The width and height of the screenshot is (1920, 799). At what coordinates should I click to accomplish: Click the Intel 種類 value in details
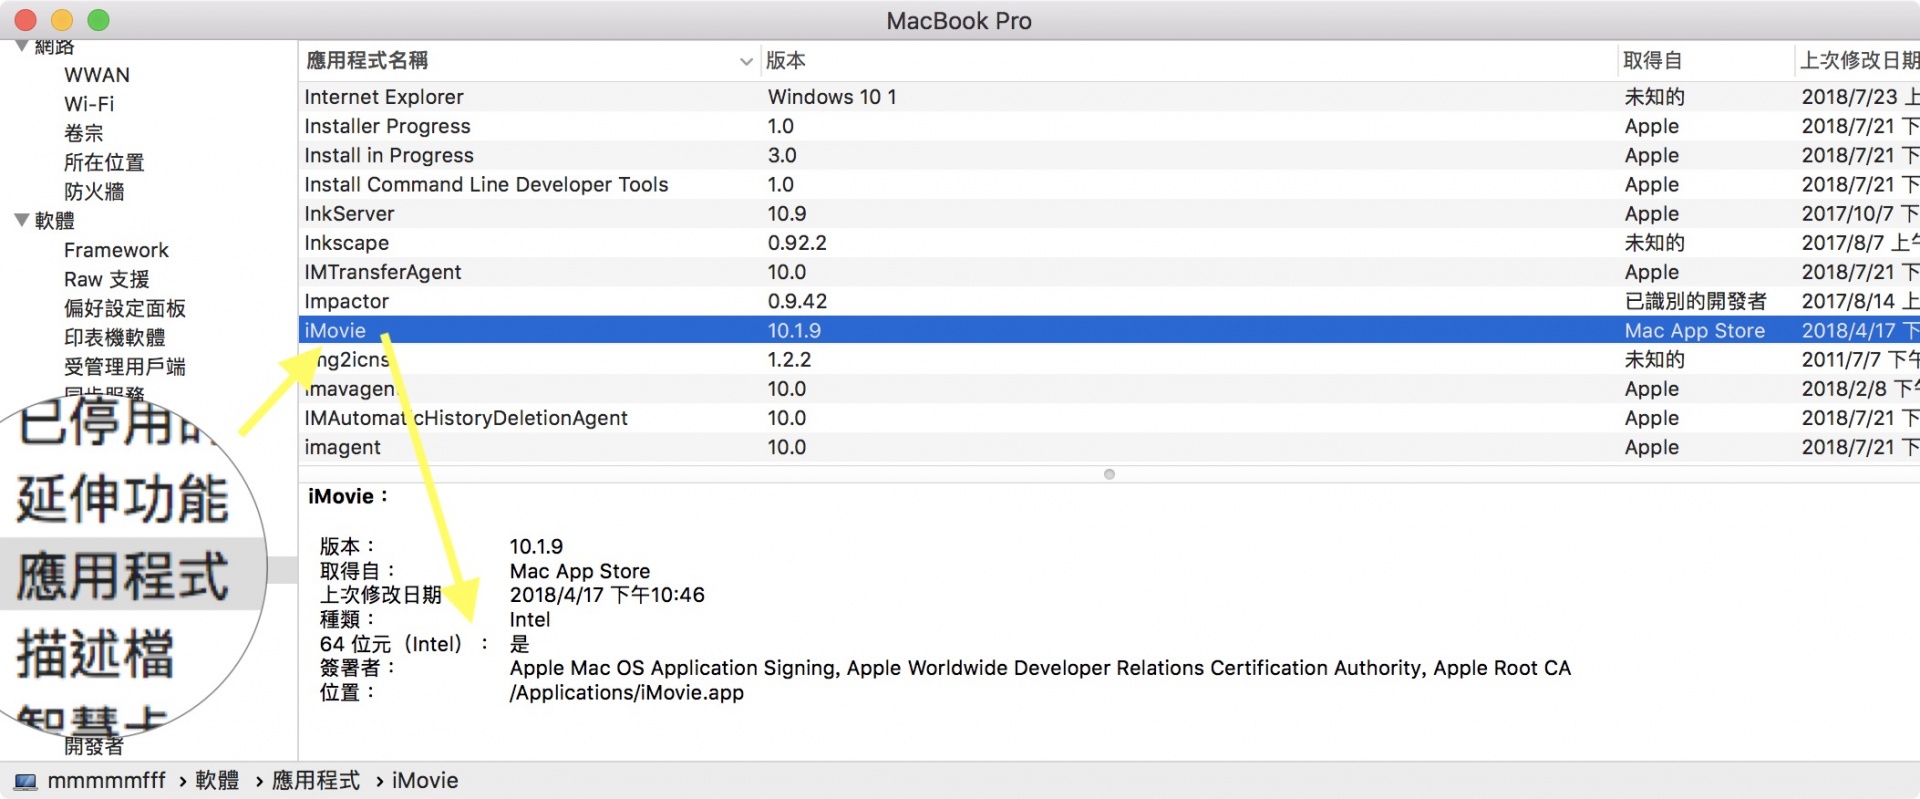(x=530, y=620)
